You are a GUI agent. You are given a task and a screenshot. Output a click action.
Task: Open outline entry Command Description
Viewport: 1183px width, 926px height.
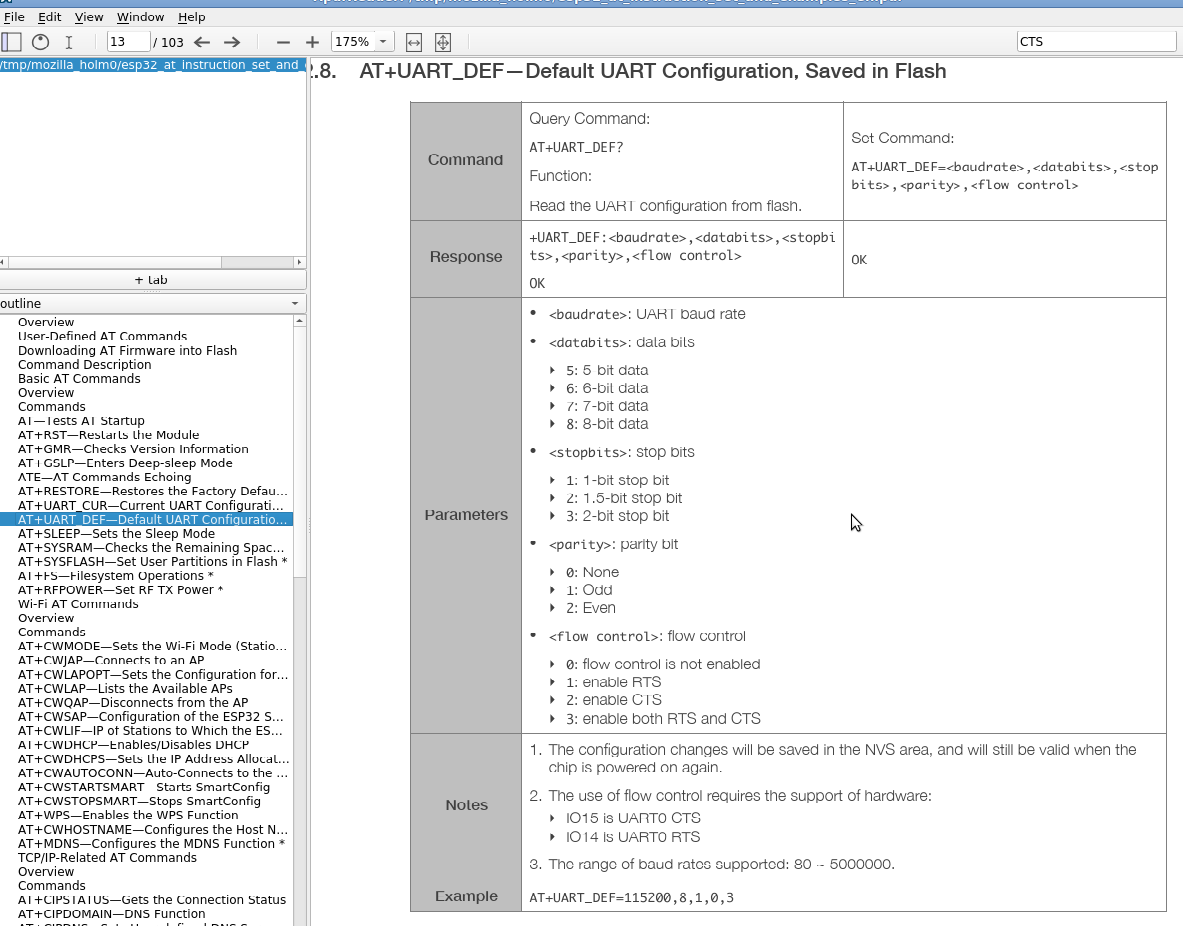tap(84, 365)
